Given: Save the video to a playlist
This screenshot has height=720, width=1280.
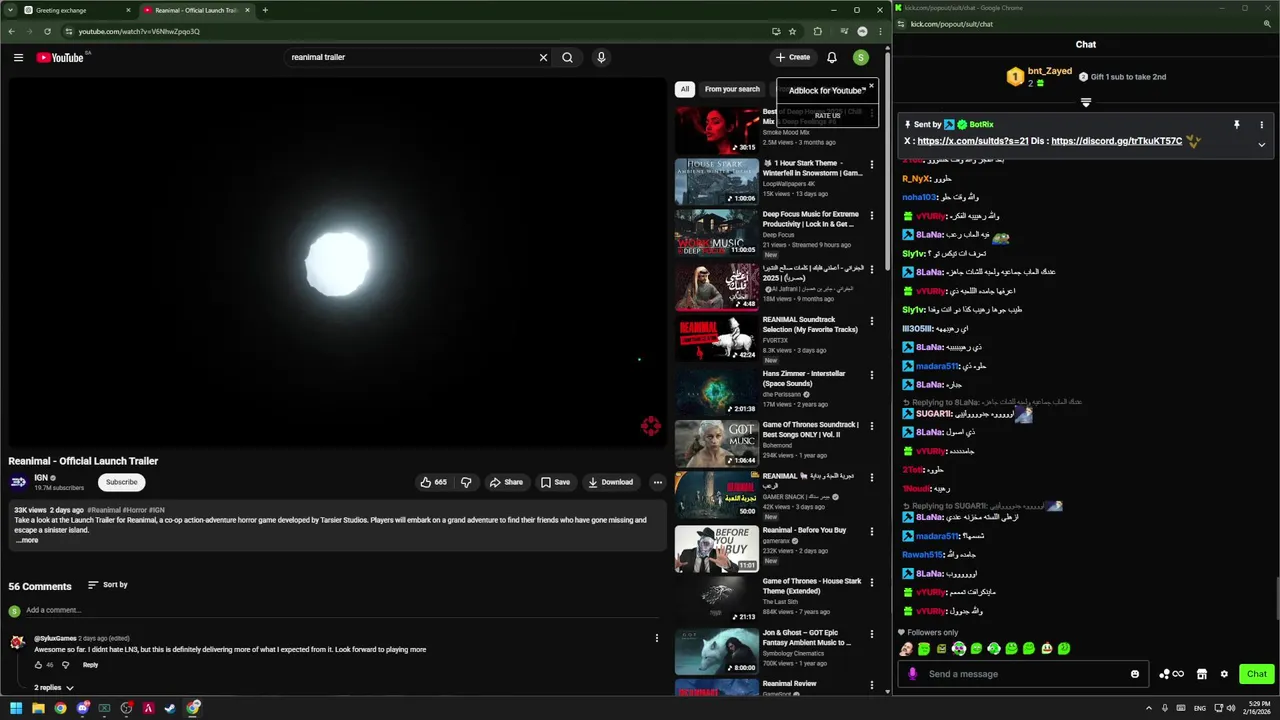Looking at the screenshot, I should (555, 482).
